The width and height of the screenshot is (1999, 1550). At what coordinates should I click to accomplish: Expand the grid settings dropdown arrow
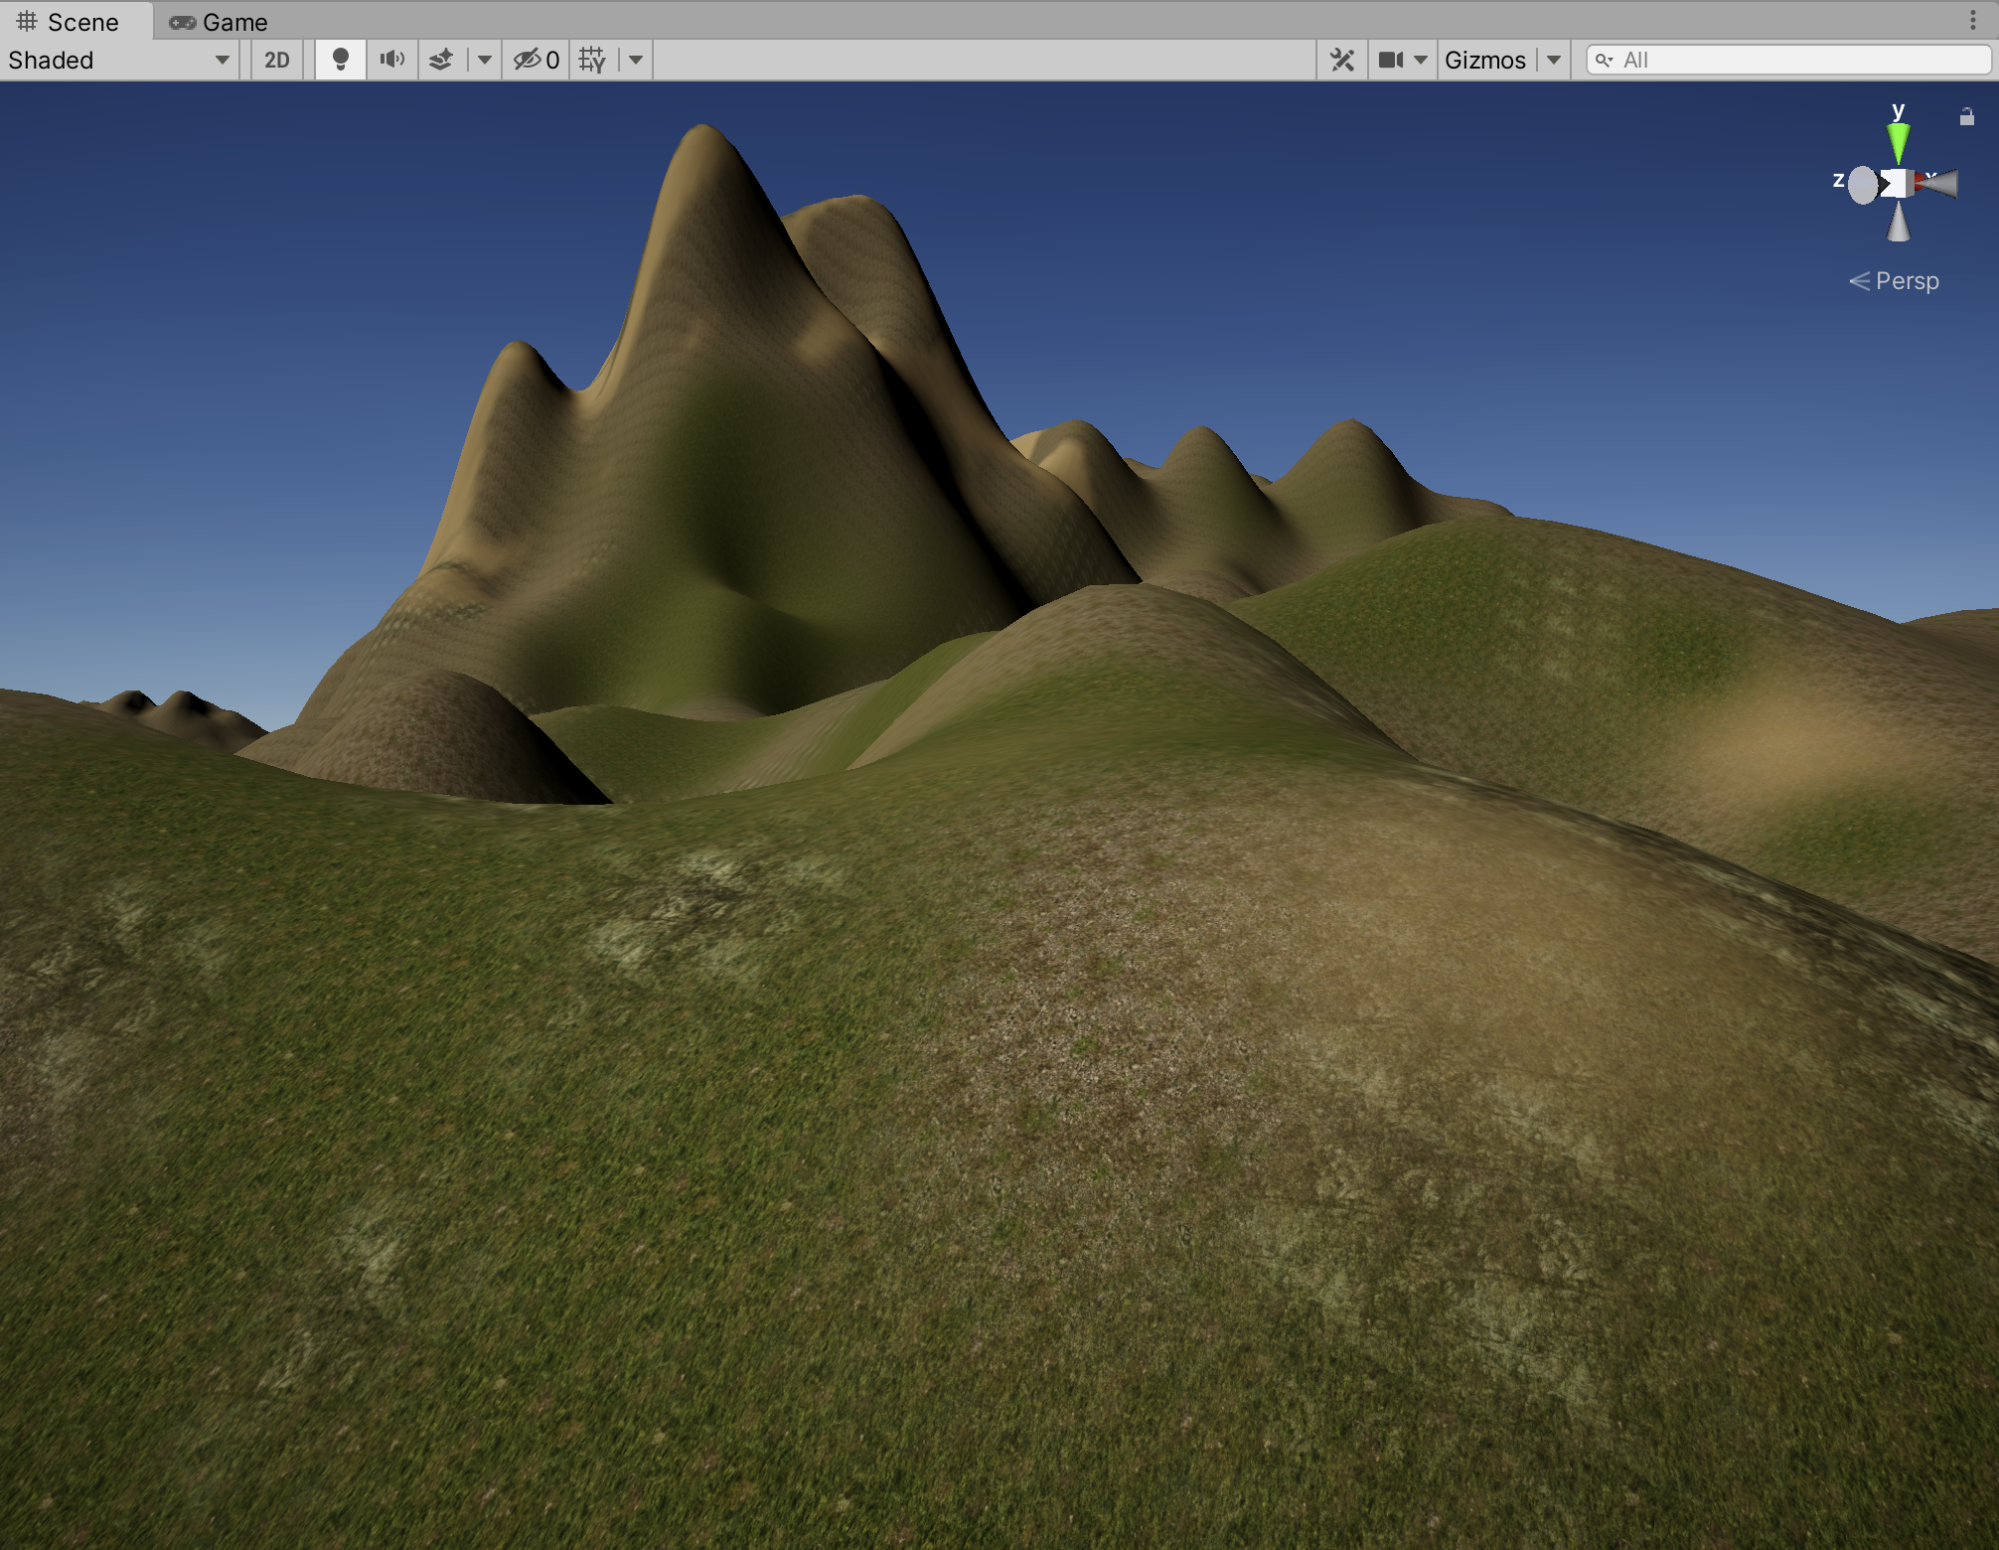(x=636, y=60)
